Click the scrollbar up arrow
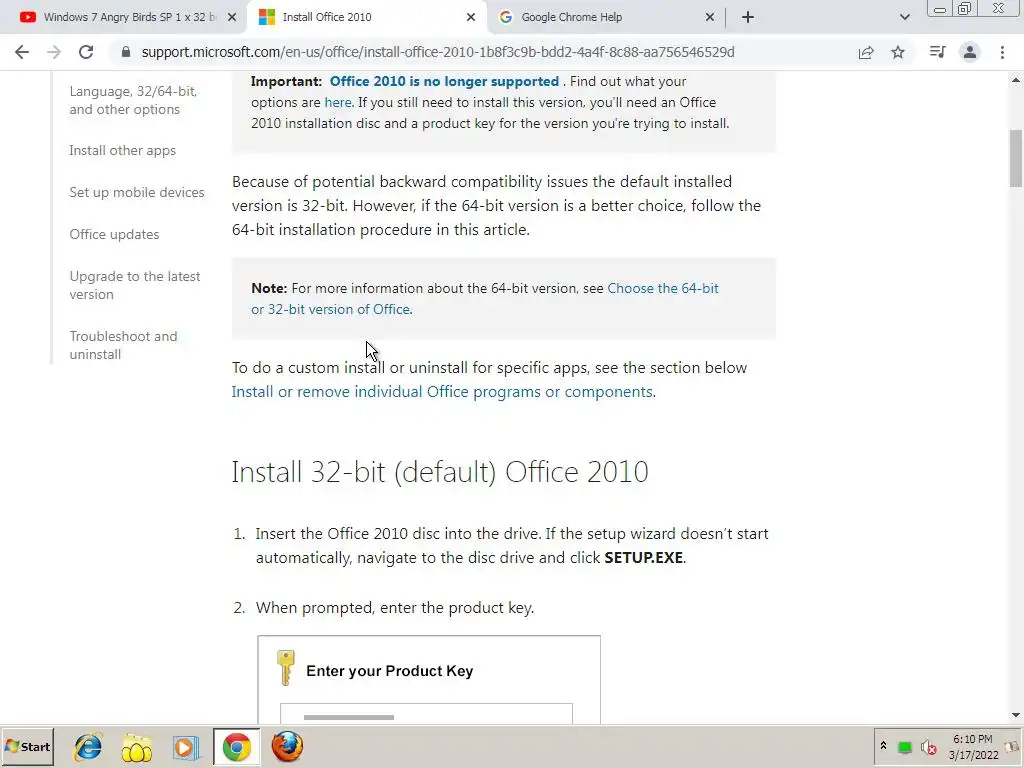The image size is (1024, 768). (x=1016, y=80)
